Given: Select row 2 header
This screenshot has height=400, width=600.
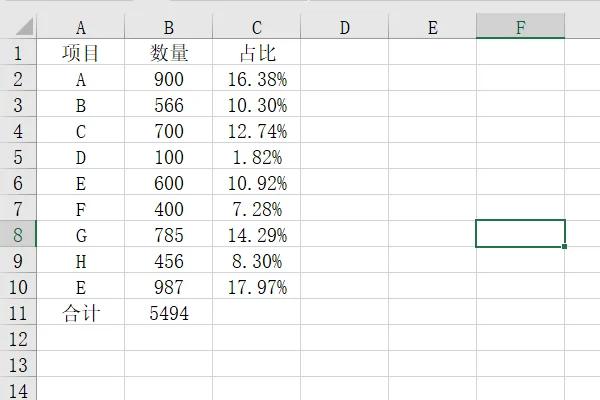Looking at the screenshot, I should tap(18, 78).
